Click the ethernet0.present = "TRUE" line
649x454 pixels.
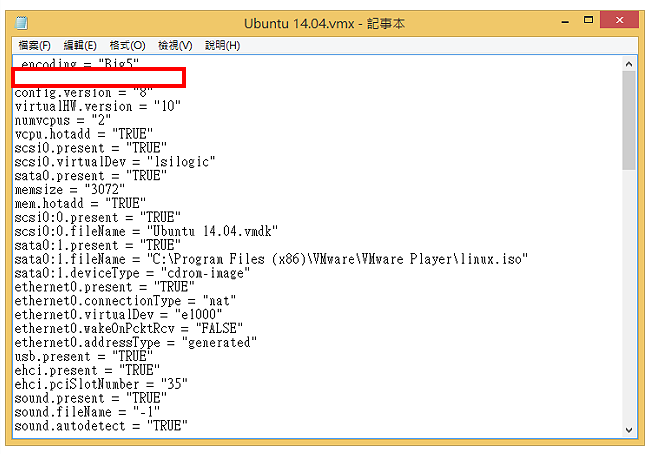click(105, 287)
